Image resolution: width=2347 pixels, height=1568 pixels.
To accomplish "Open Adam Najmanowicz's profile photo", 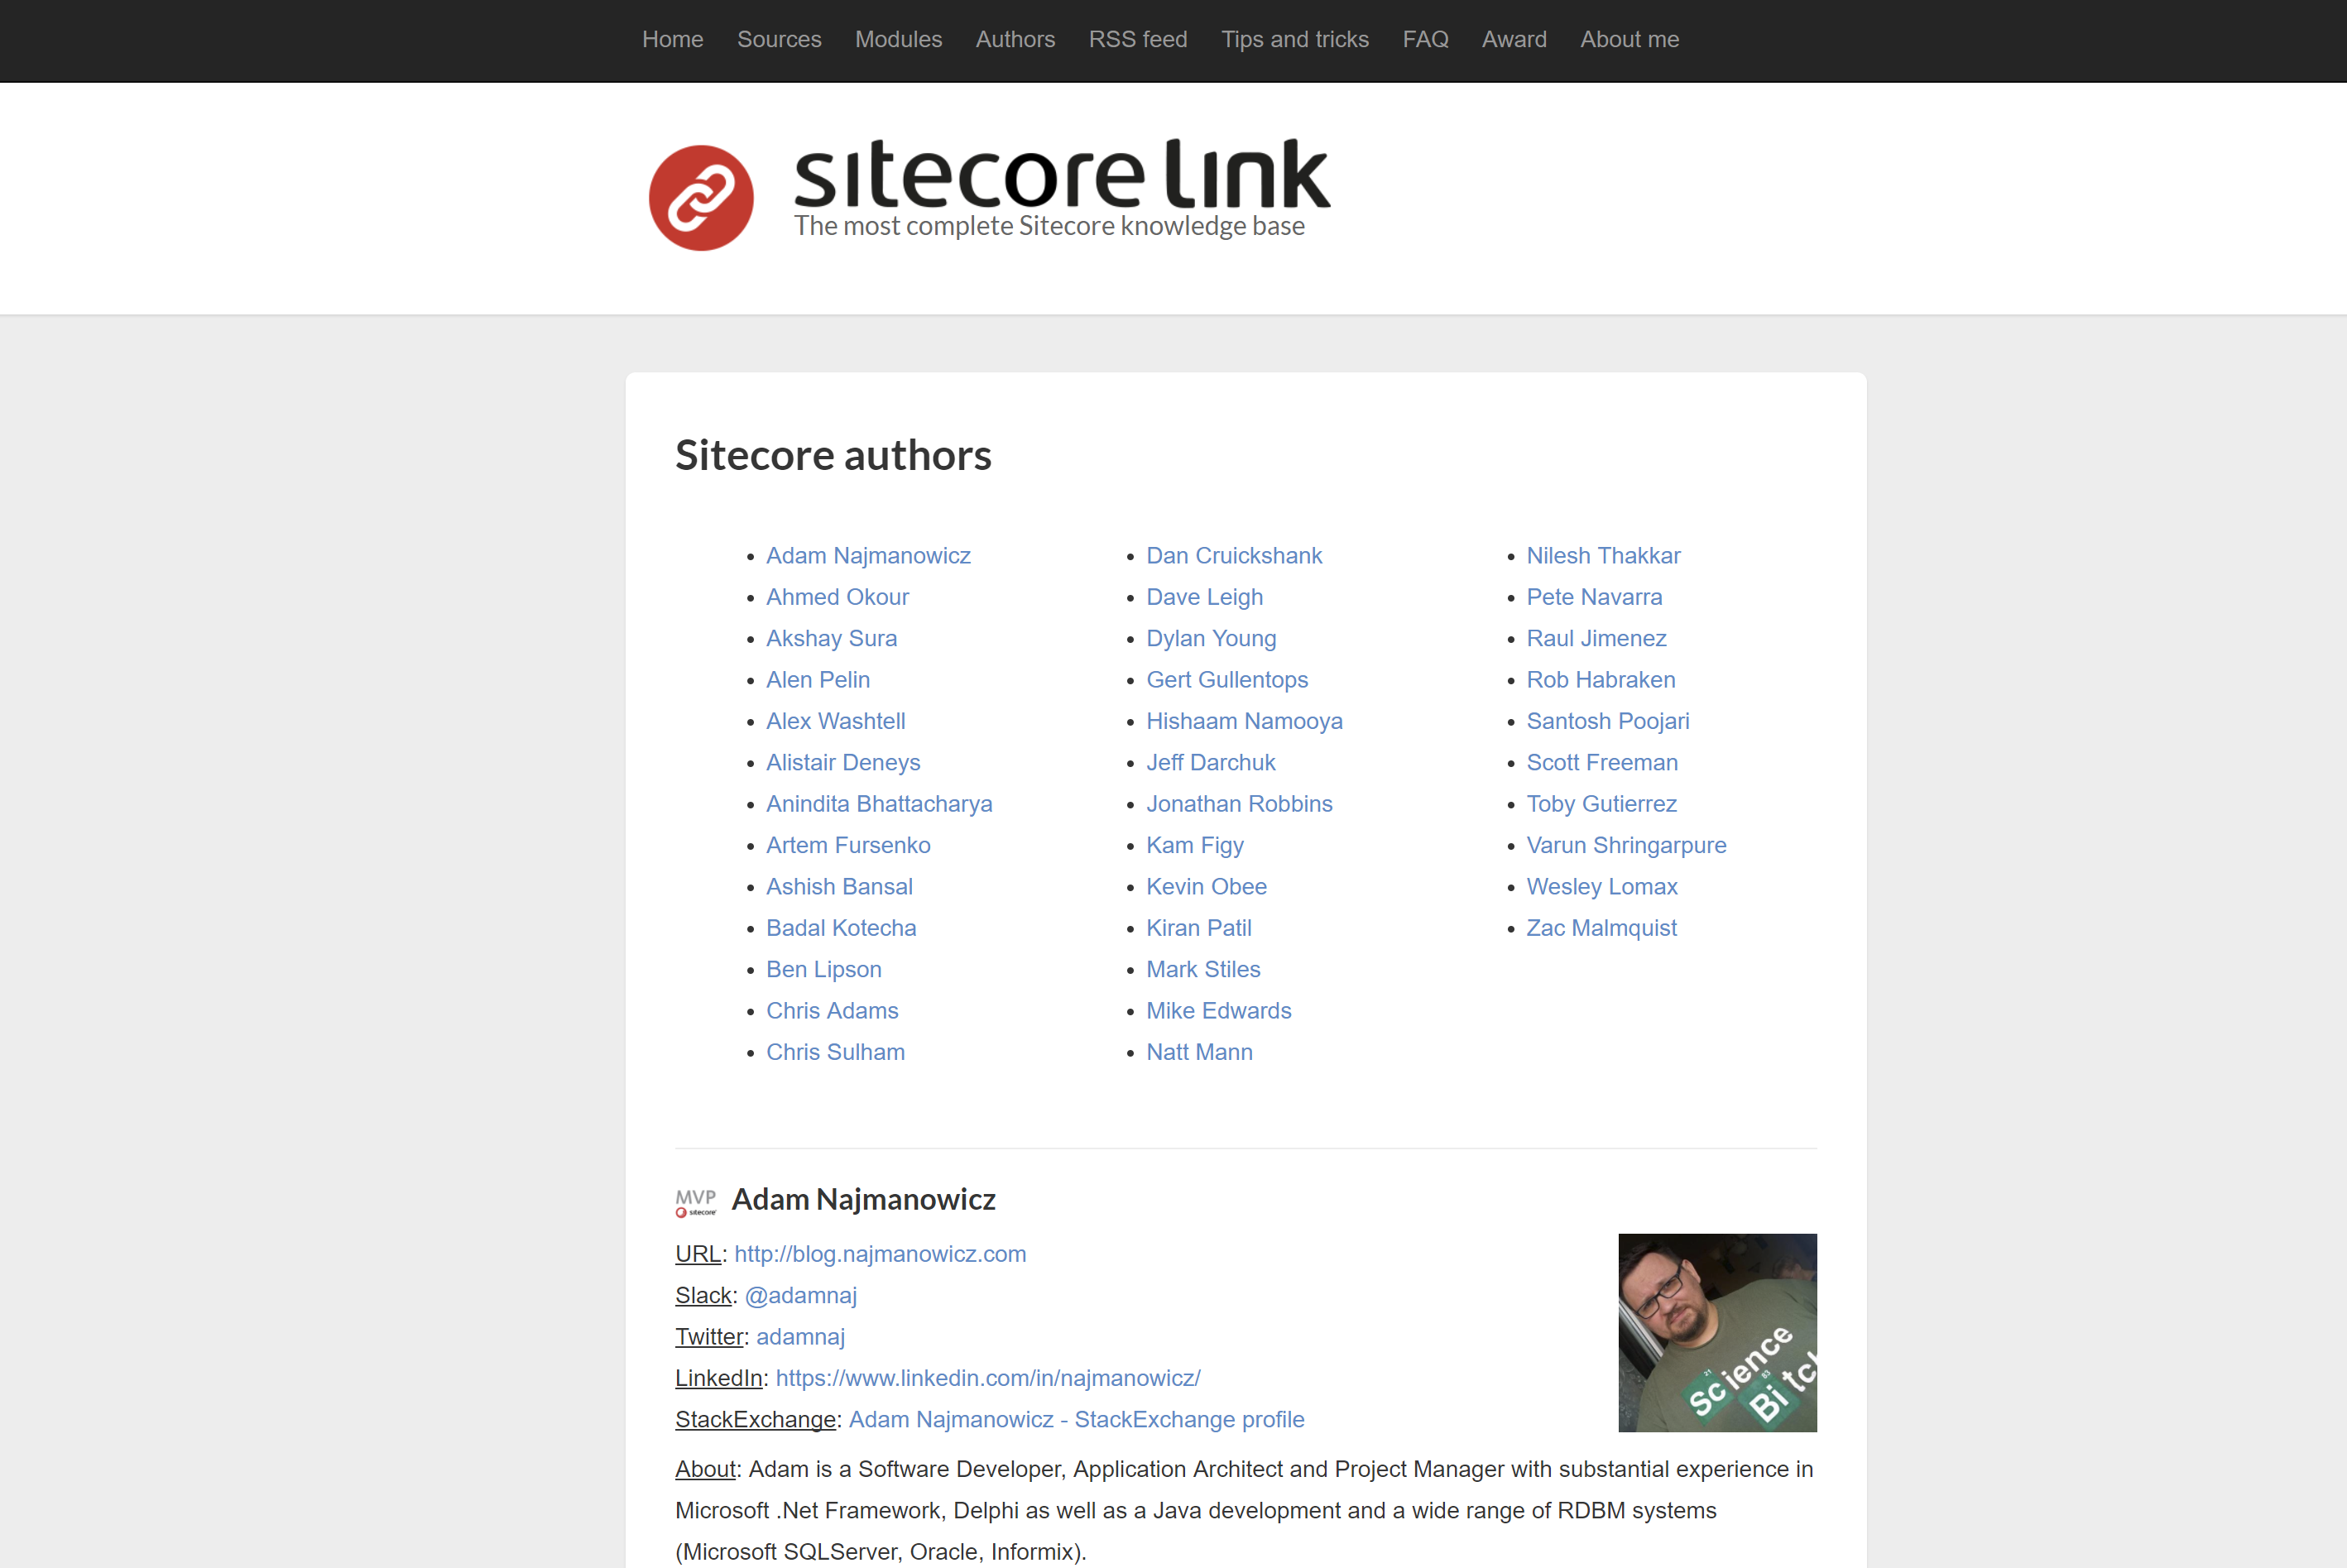I will [x=1716, y=1331].
